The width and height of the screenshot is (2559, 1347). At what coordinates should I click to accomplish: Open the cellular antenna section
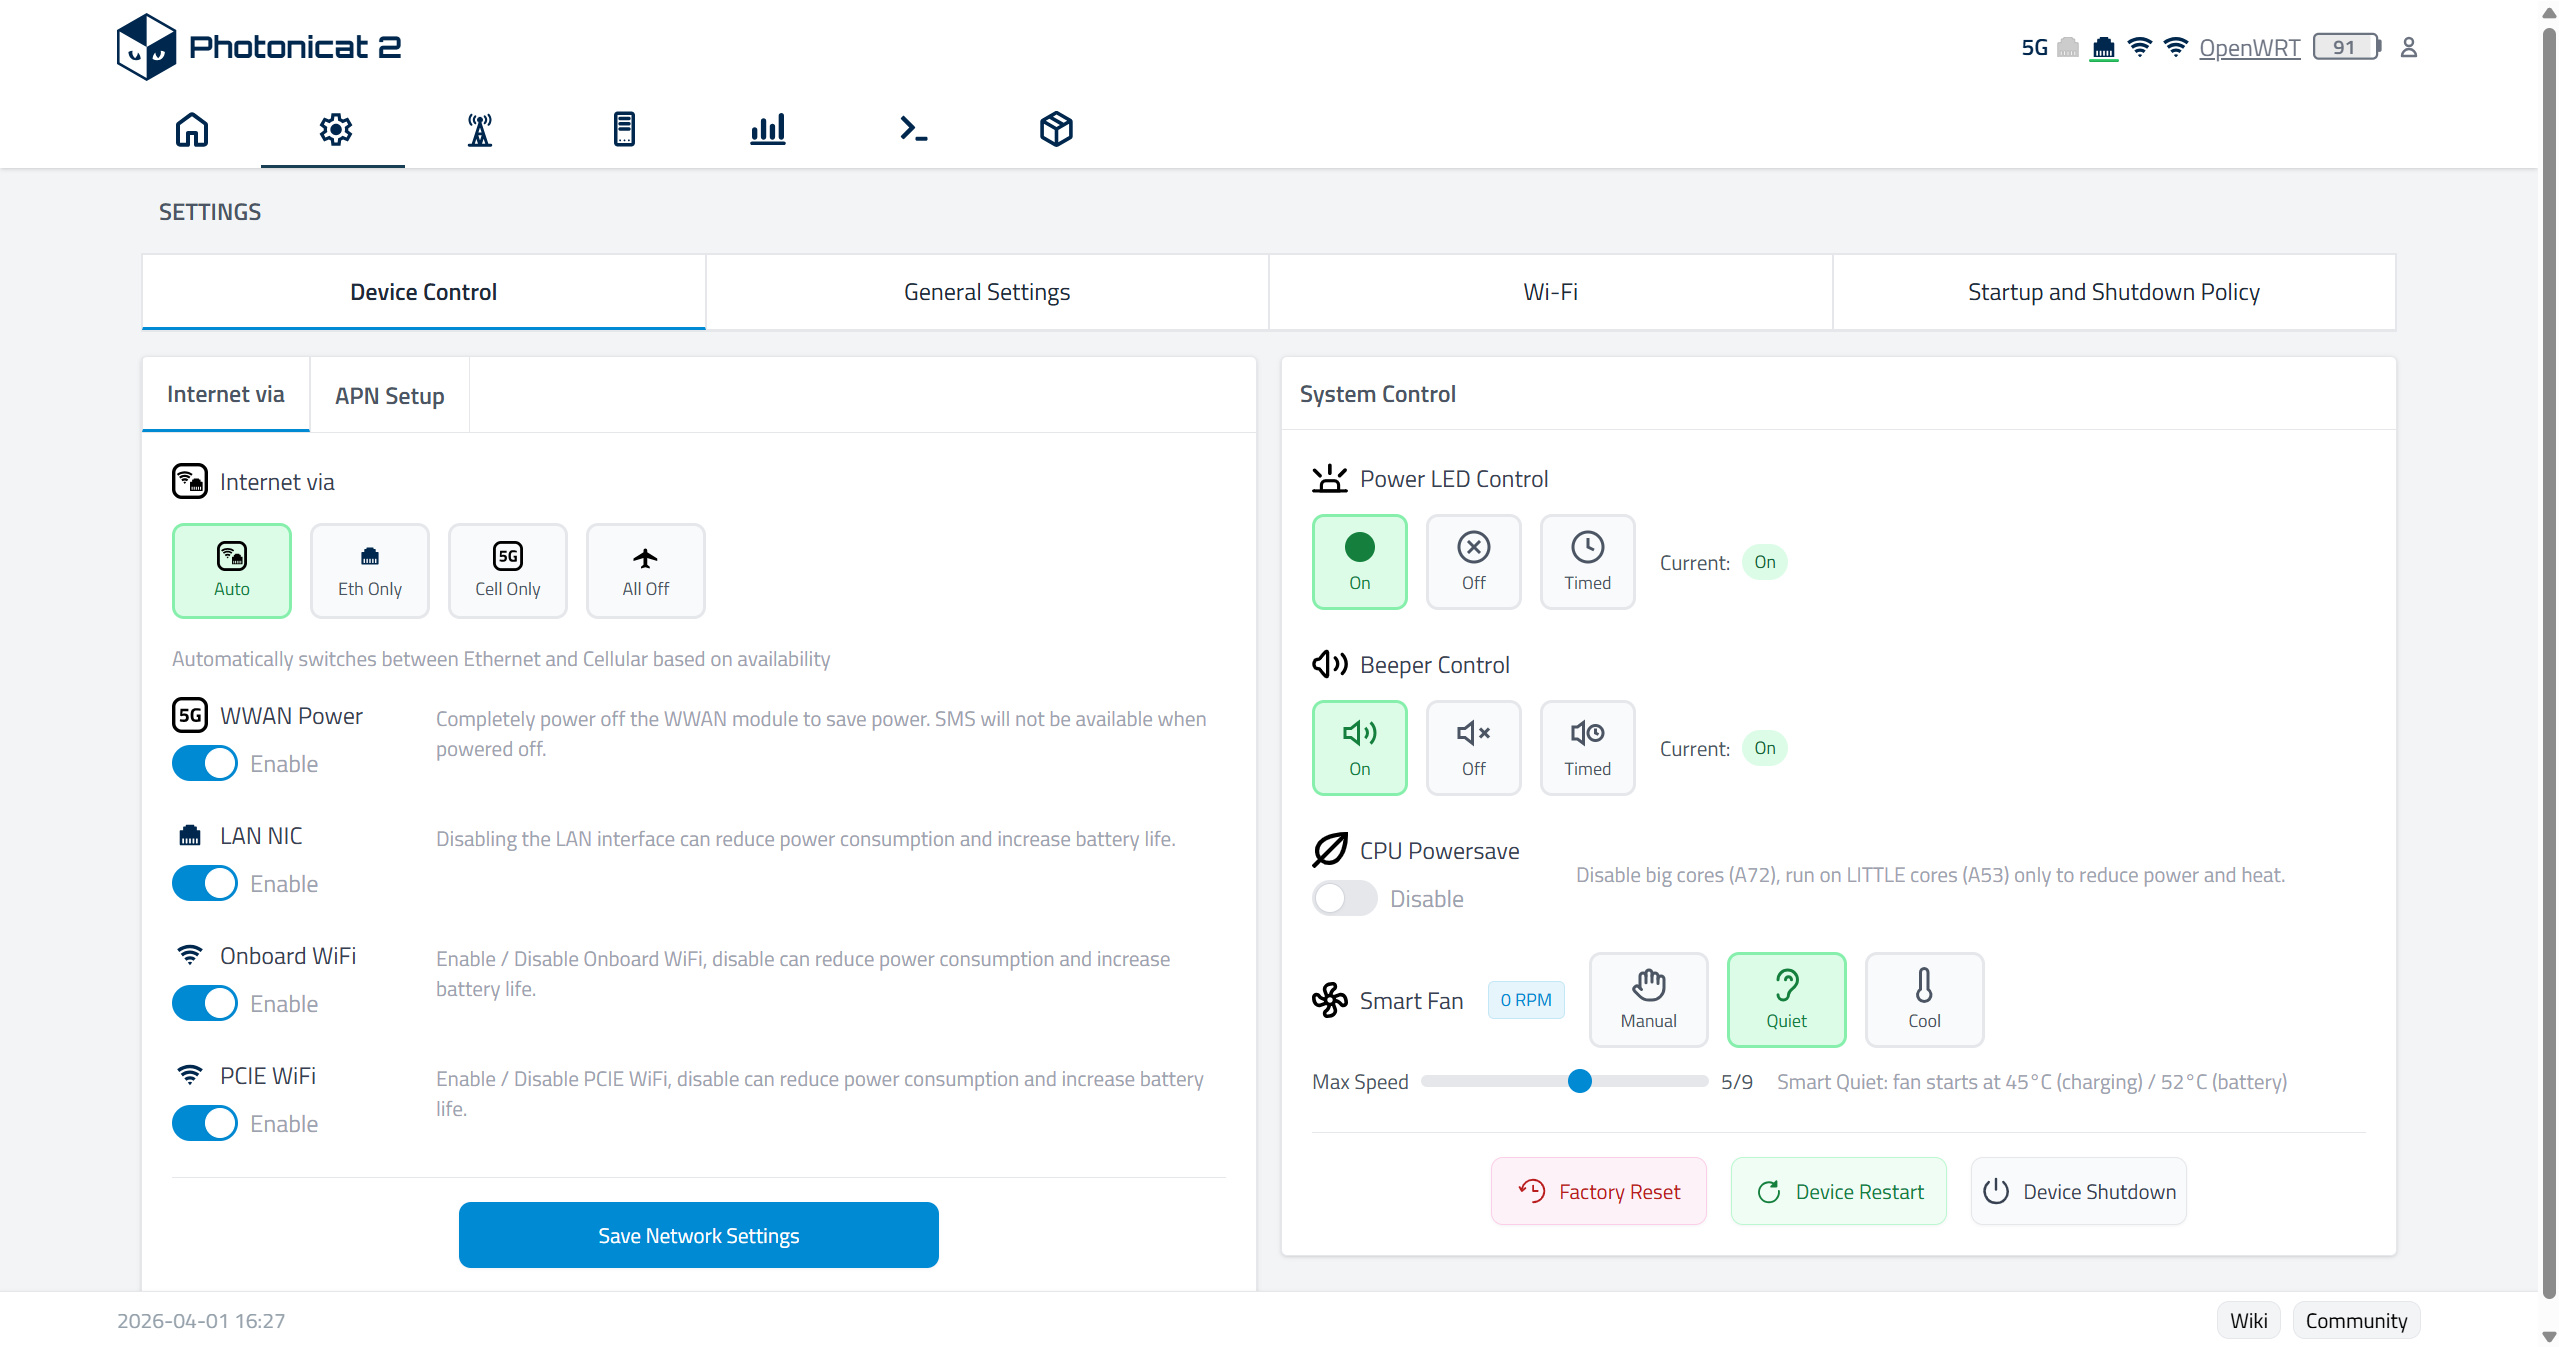pyautogui.click(x=479, y=130)
